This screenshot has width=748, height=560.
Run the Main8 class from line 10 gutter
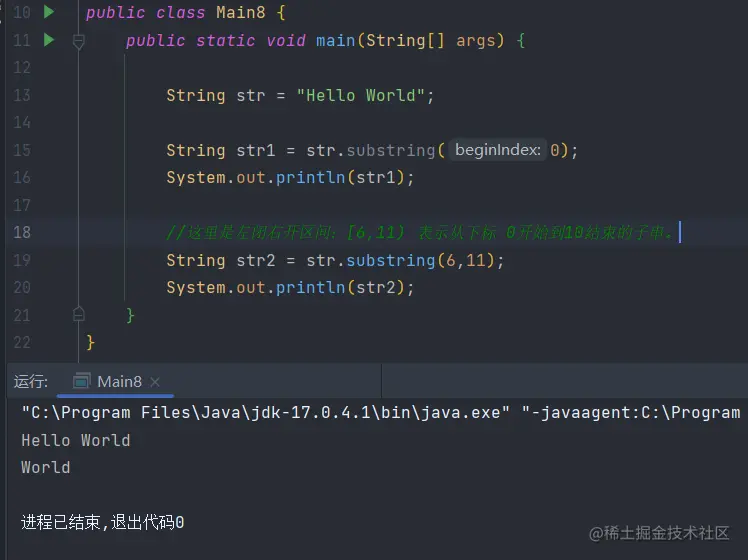(49, 12)
